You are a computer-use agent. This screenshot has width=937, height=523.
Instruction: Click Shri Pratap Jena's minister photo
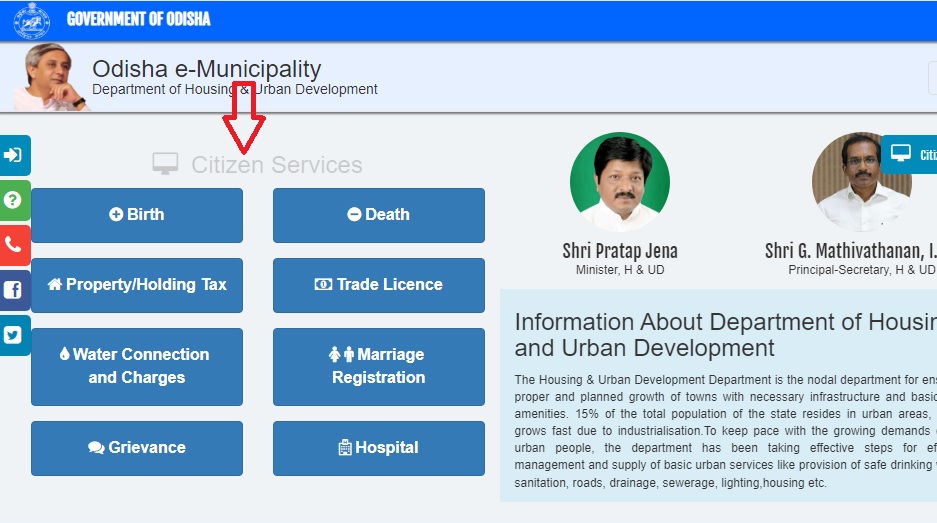point(619,182)
